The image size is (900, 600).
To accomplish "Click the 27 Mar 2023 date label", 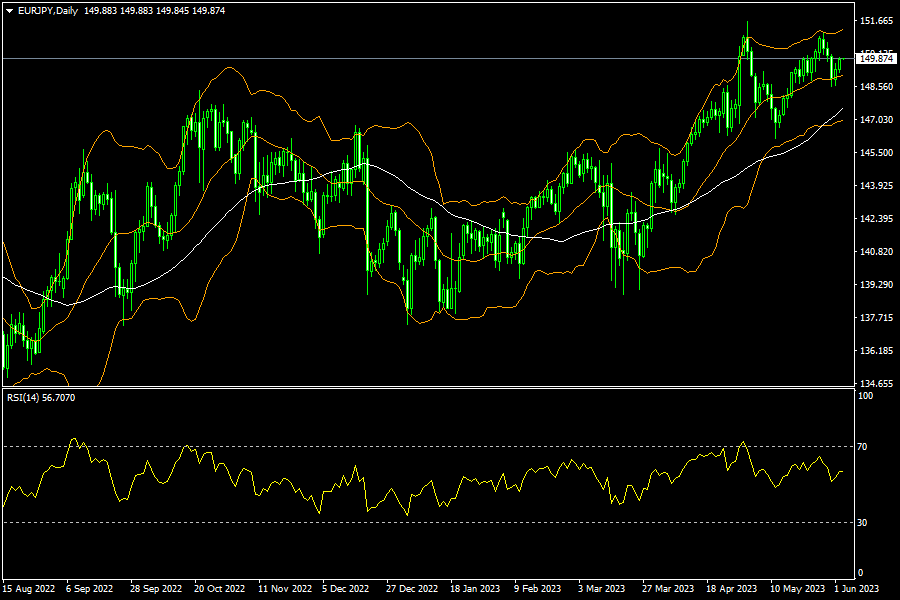I will click(668, 589).
